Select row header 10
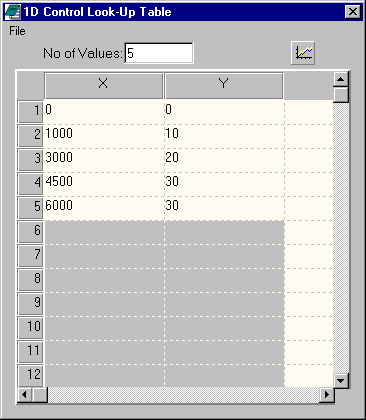The image size is (366, 420). click(x=30, y=328)
